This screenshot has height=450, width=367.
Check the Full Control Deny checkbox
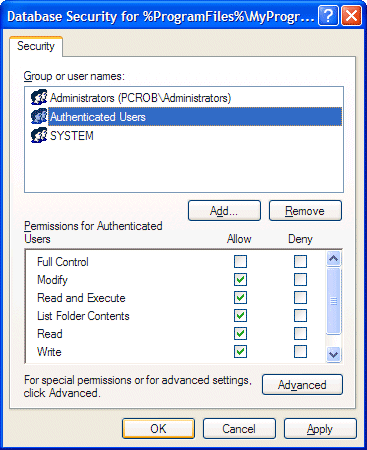coord(300,262)
